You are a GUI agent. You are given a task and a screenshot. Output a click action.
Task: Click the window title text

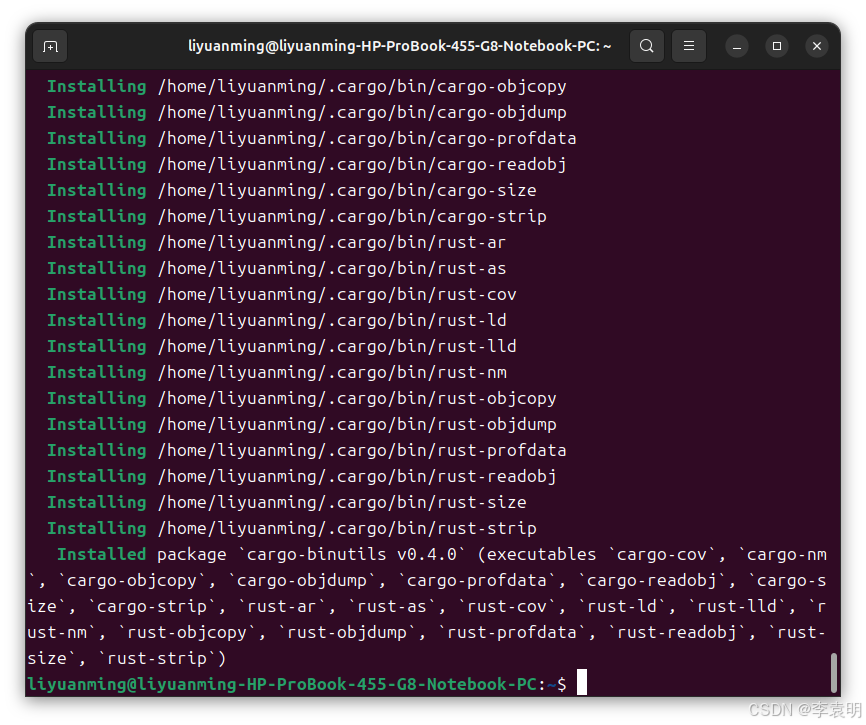(399, 46)
